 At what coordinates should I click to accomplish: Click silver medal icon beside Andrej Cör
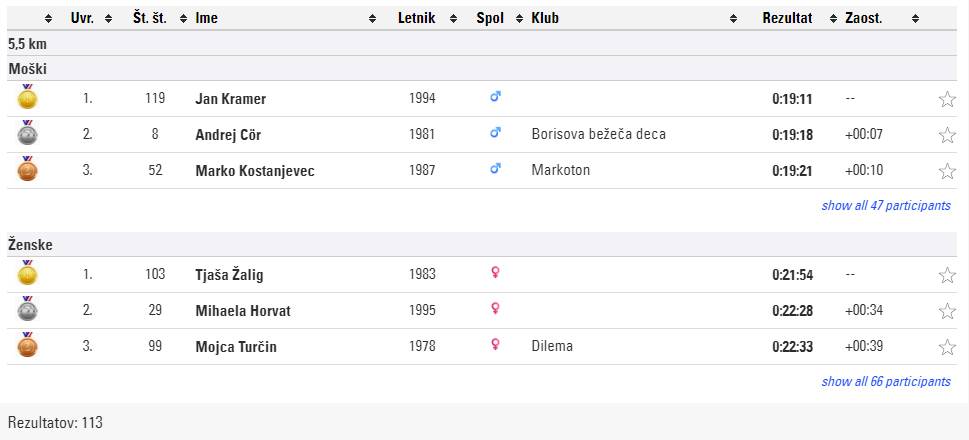pyautogui.click(x=27, y=134)
